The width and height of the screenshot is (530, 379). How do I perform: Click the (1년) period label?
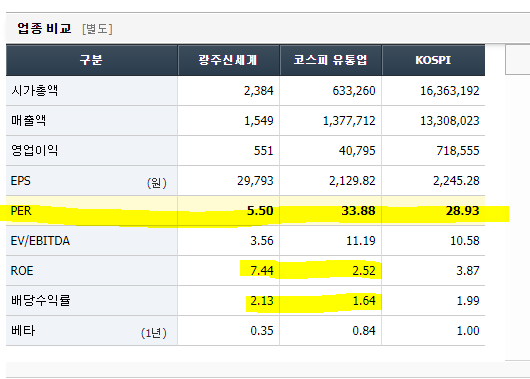154,333
